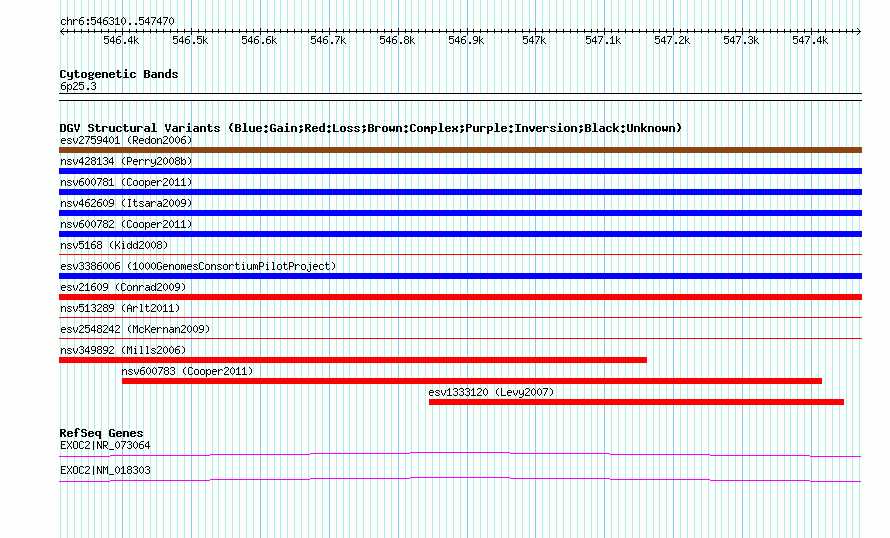The height and width of the screenshot is (538, 890).
Task: Click the 546.6k ruler mark
Action: tap(259, 40)
